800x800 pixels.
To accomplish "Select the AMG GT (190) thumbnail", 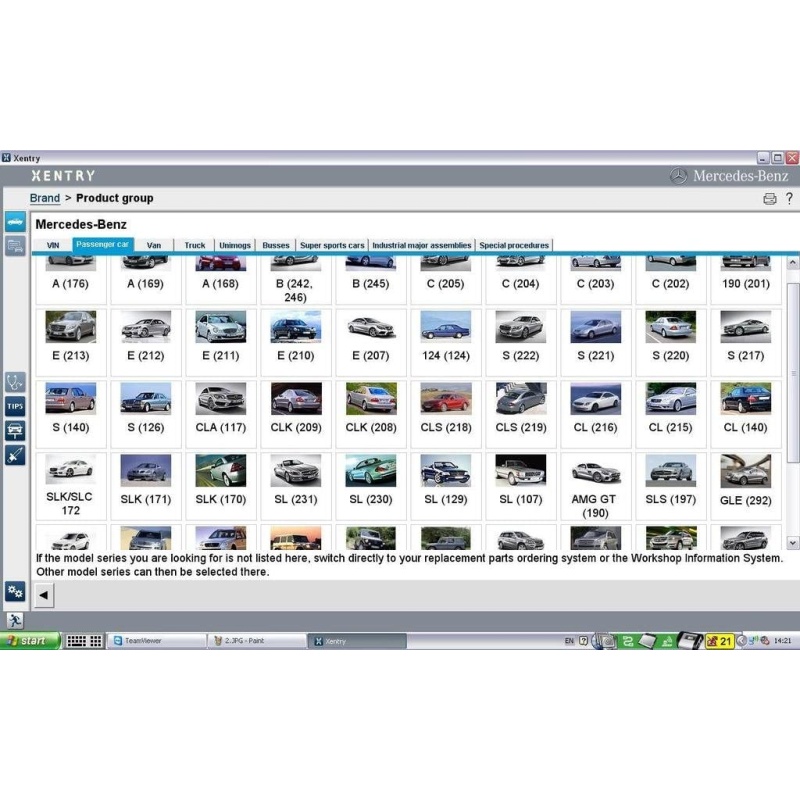I will click(x=596, y=470).
